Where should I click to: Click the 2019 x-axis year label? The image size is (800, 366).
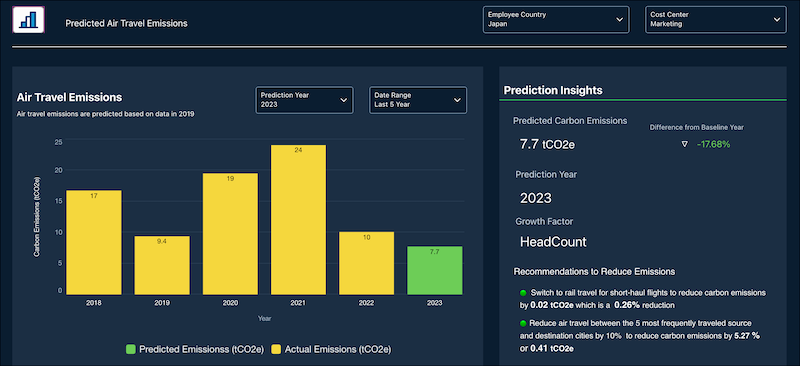(x=162, y=303)
